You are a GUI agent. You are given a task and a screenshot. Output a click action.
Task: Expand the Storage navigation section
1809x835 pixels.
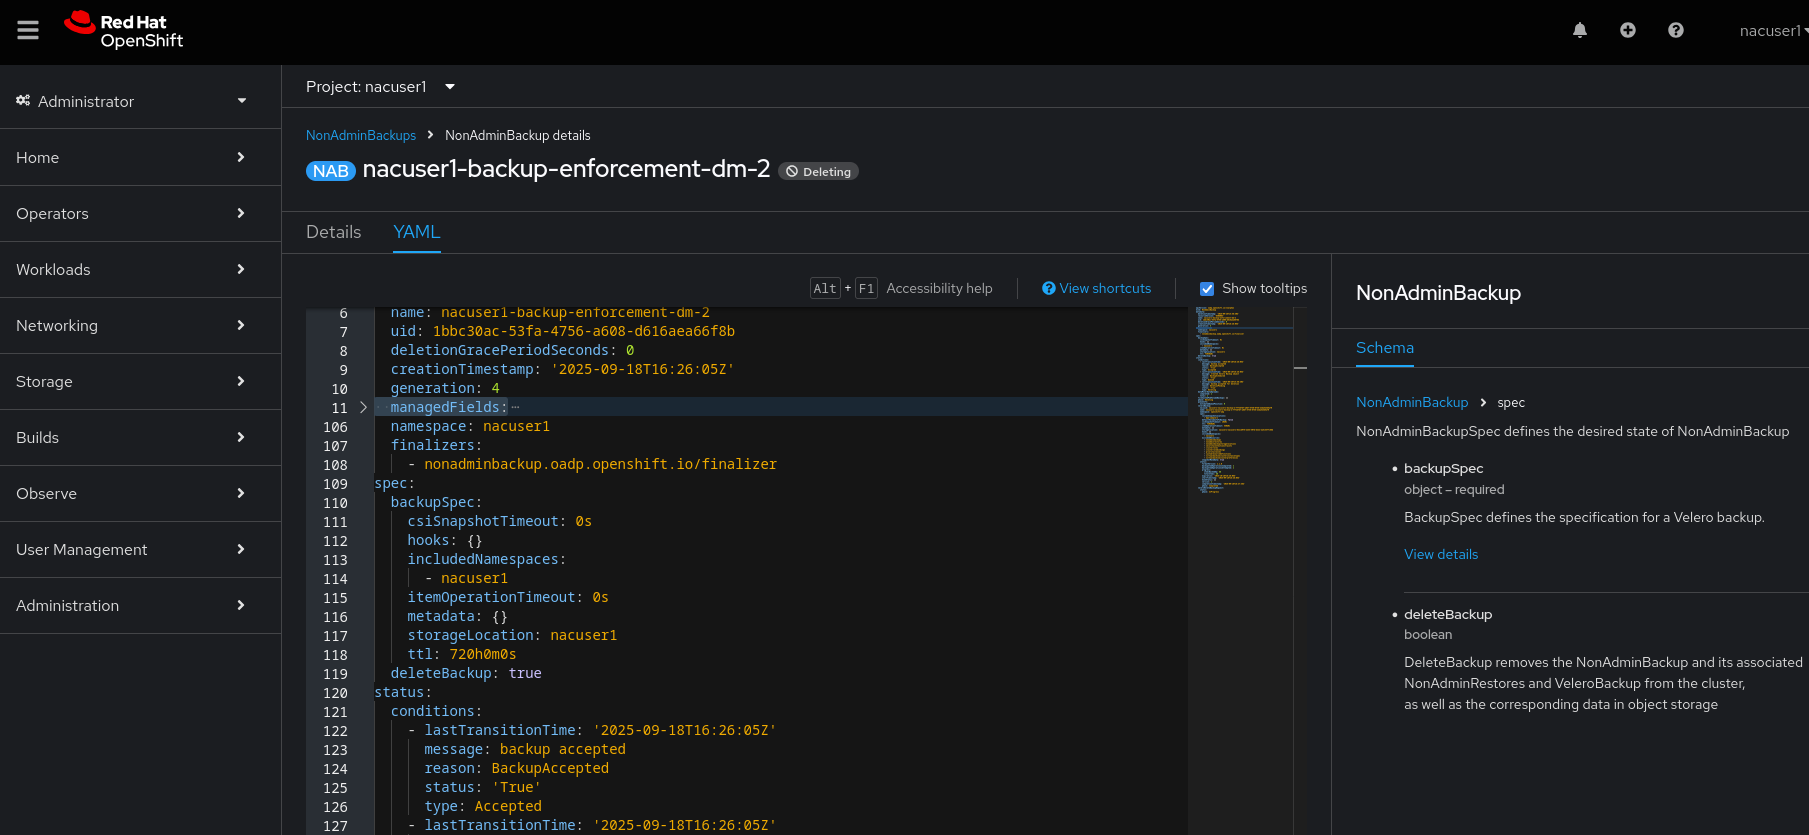click(x=130, y=382)
